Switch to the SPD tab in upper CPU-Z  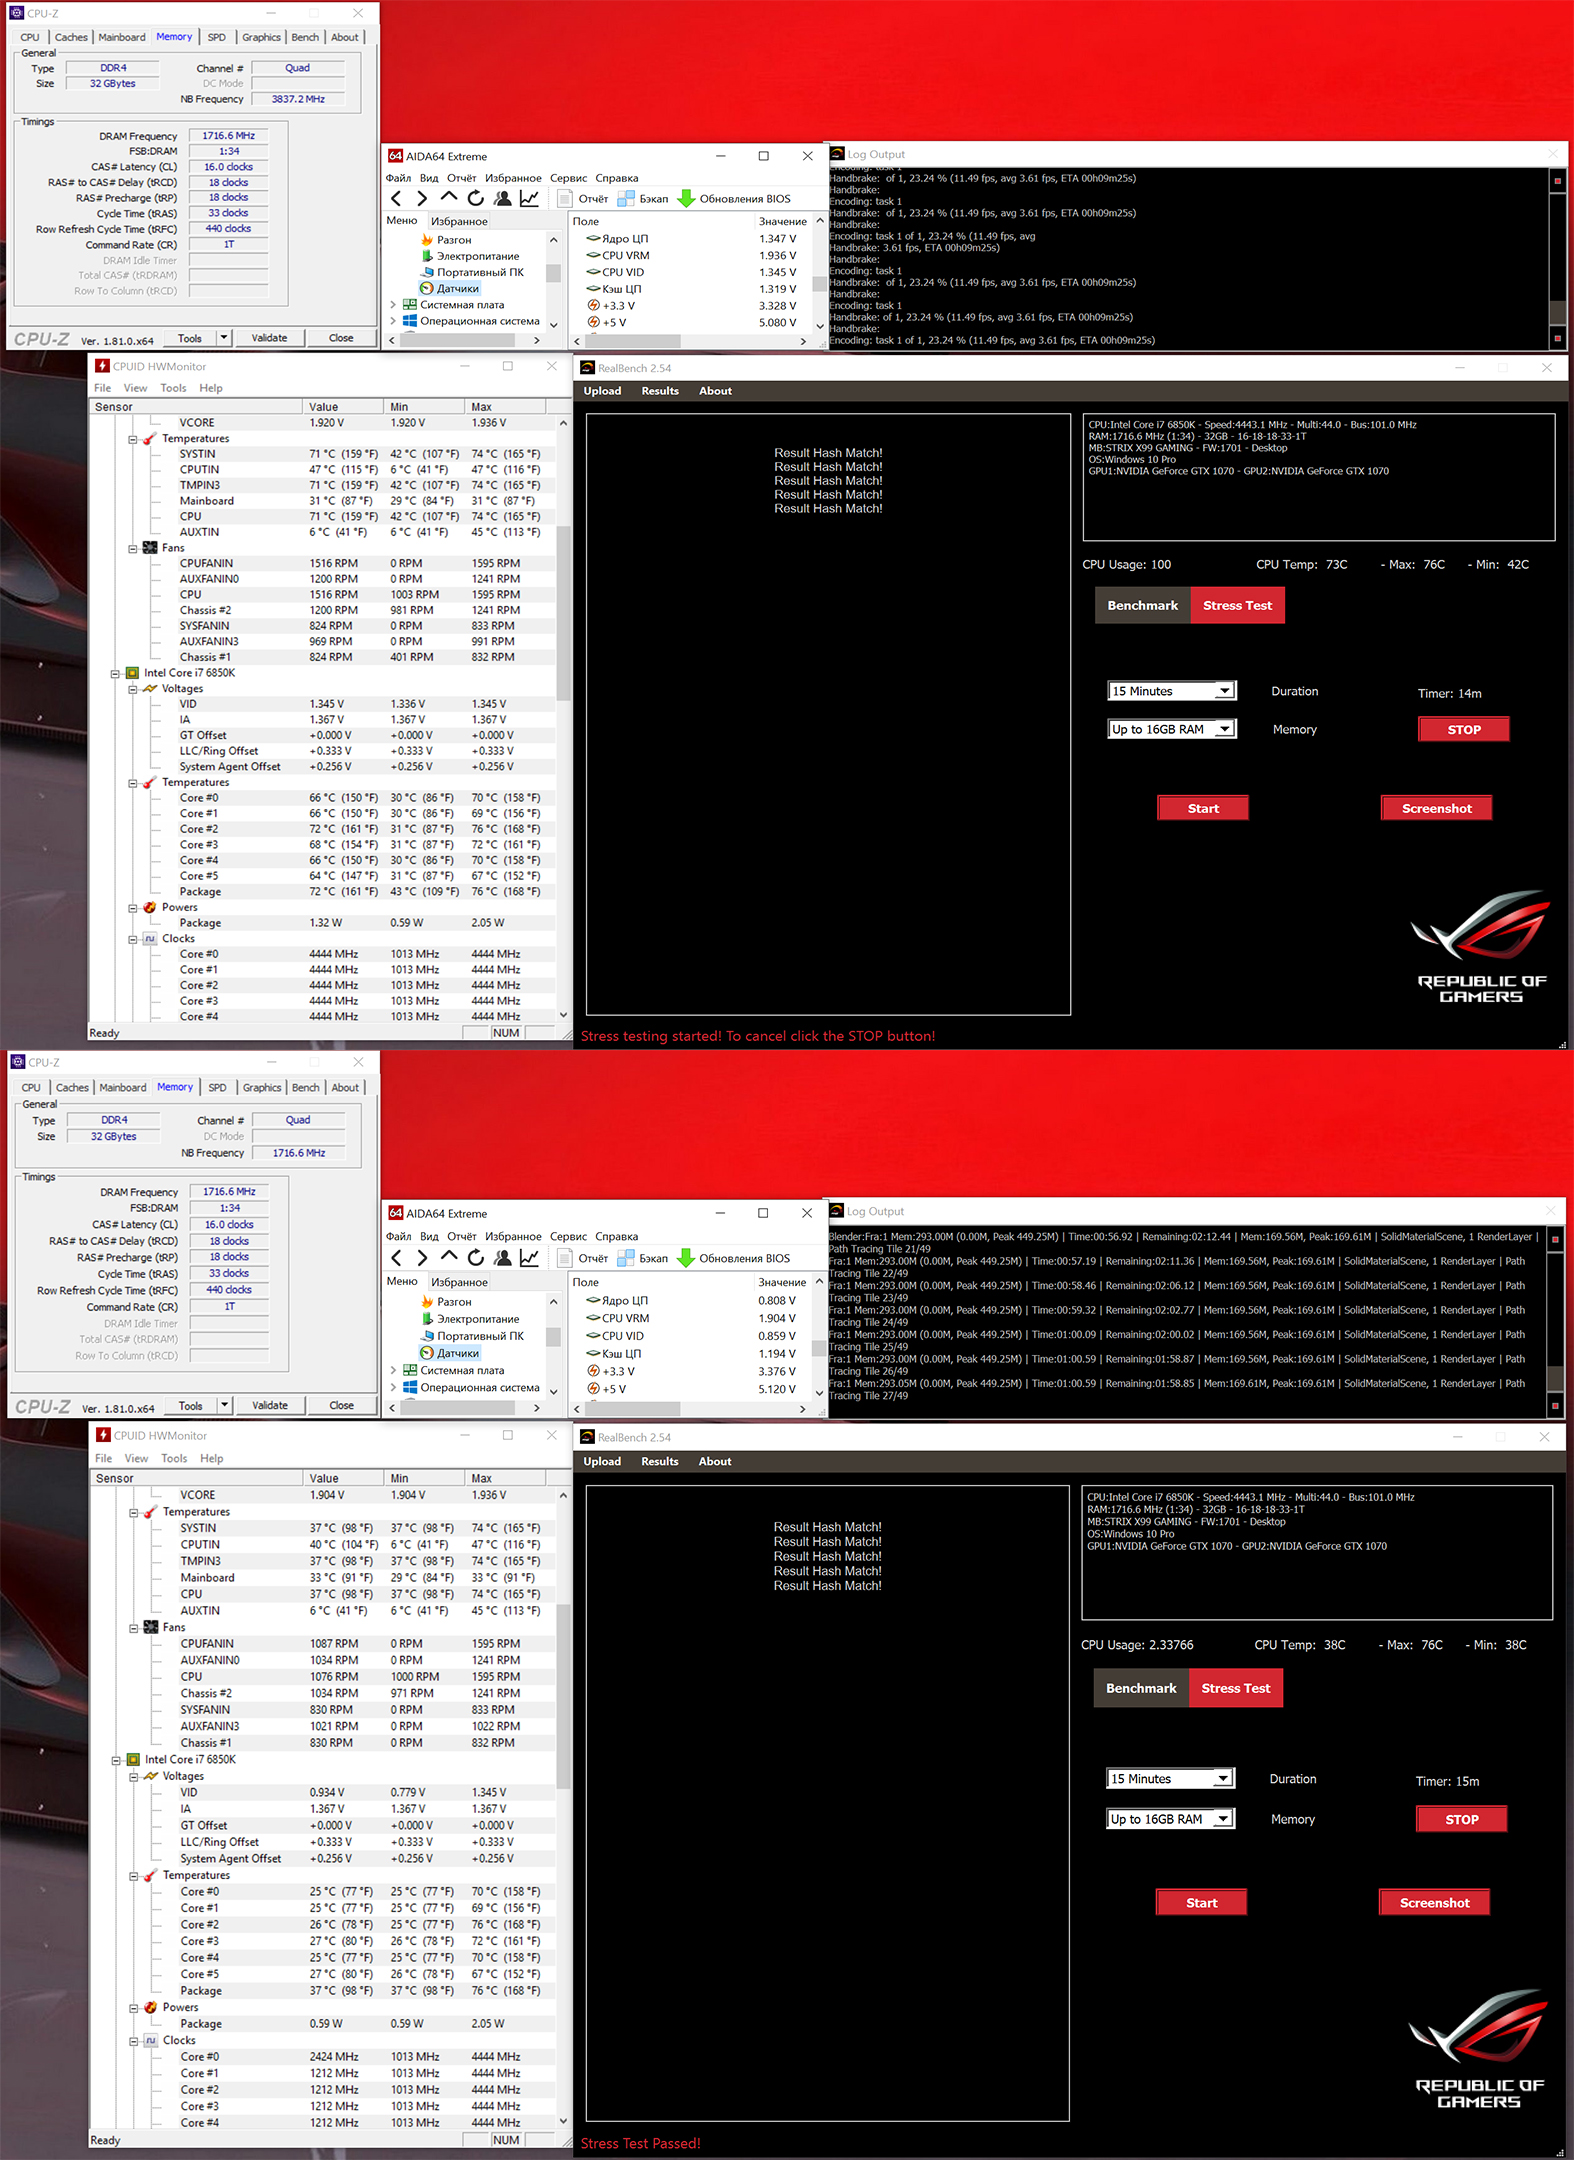[x=217, y=37]
